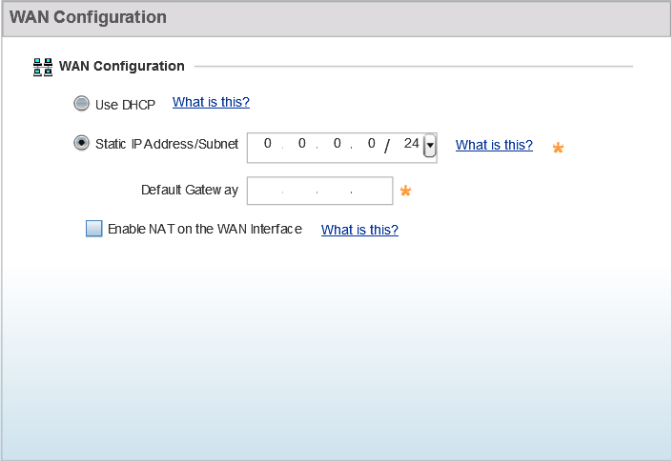This screenshot has width=671, height=461.
Task: Open 'What is this?' link beside Enable NAT
Action: (360, 230)
